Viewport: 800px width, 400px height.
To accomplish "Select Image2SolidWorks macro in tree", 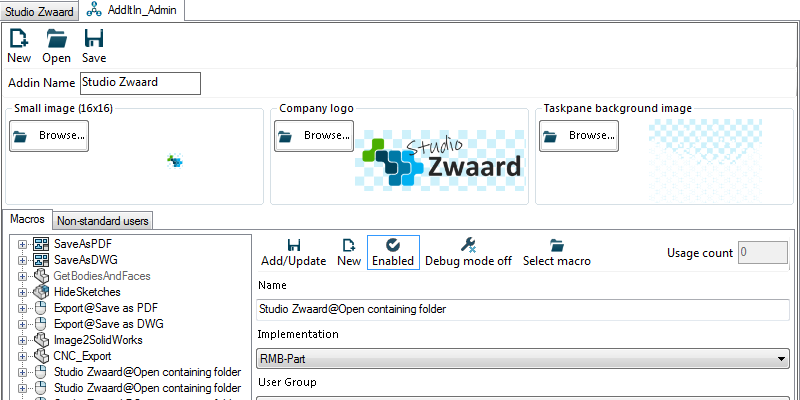I will [98, 340].
